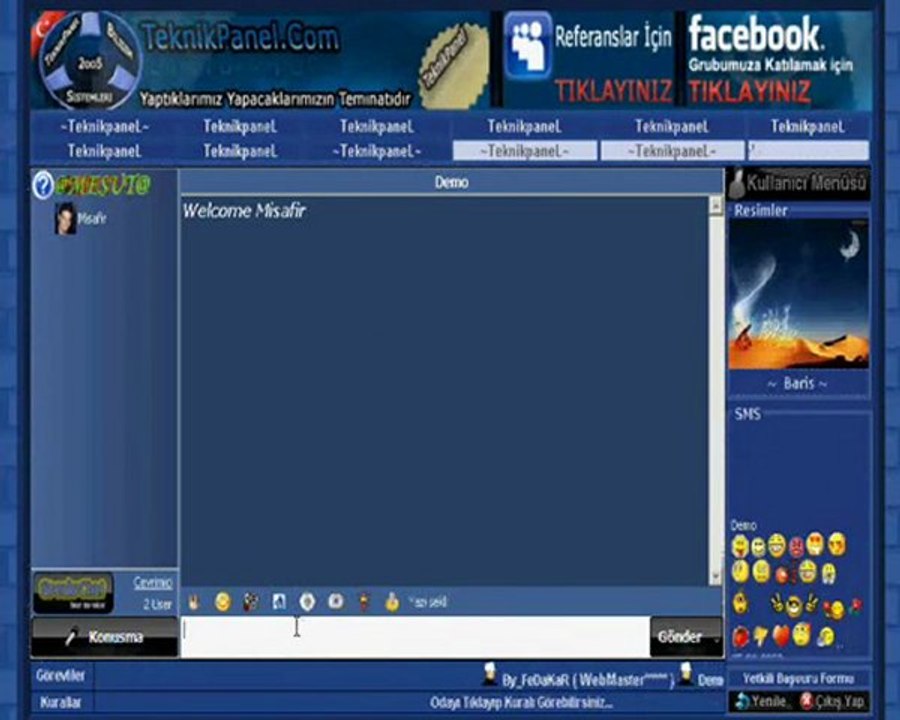Viewport: 900px width, 720px height.
Task: Insert the crying smiley emoticon
Action: pos(828,573)
